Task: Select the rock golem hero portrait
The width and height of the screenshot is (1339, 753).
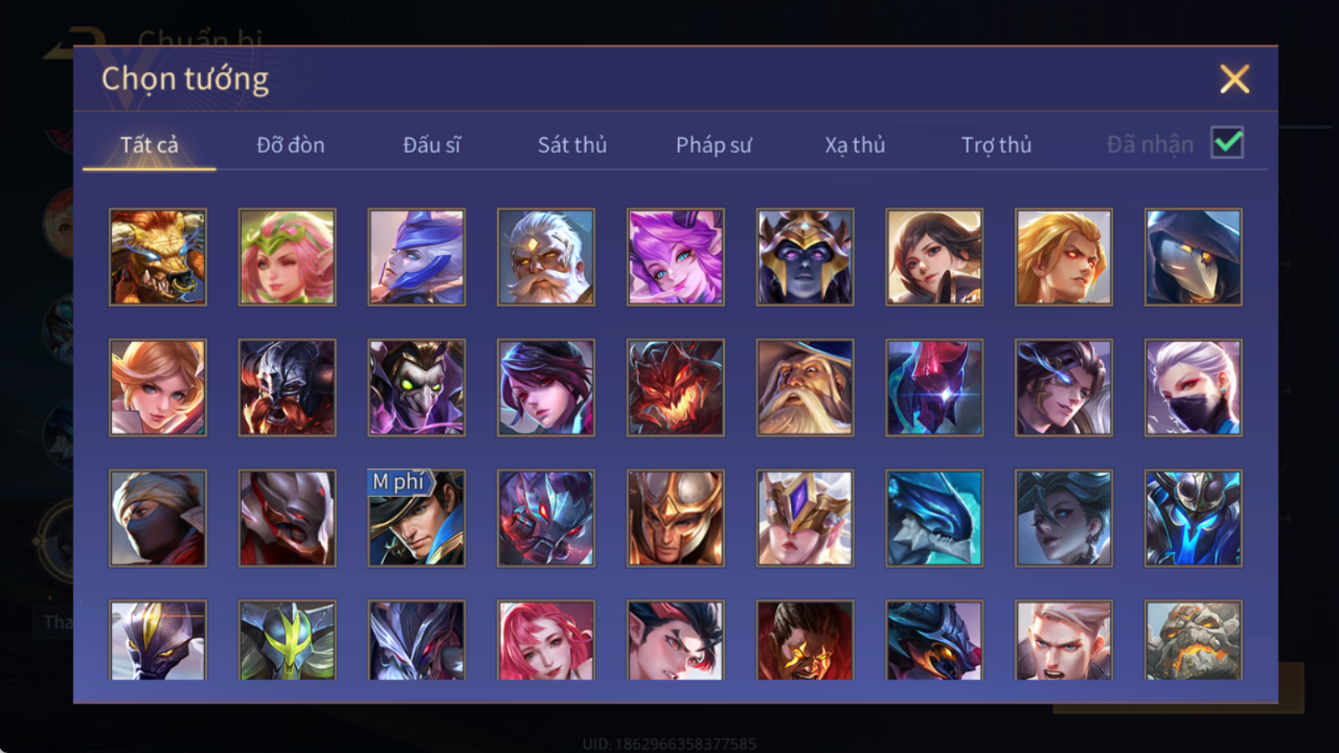Action: coord(1194,640)
